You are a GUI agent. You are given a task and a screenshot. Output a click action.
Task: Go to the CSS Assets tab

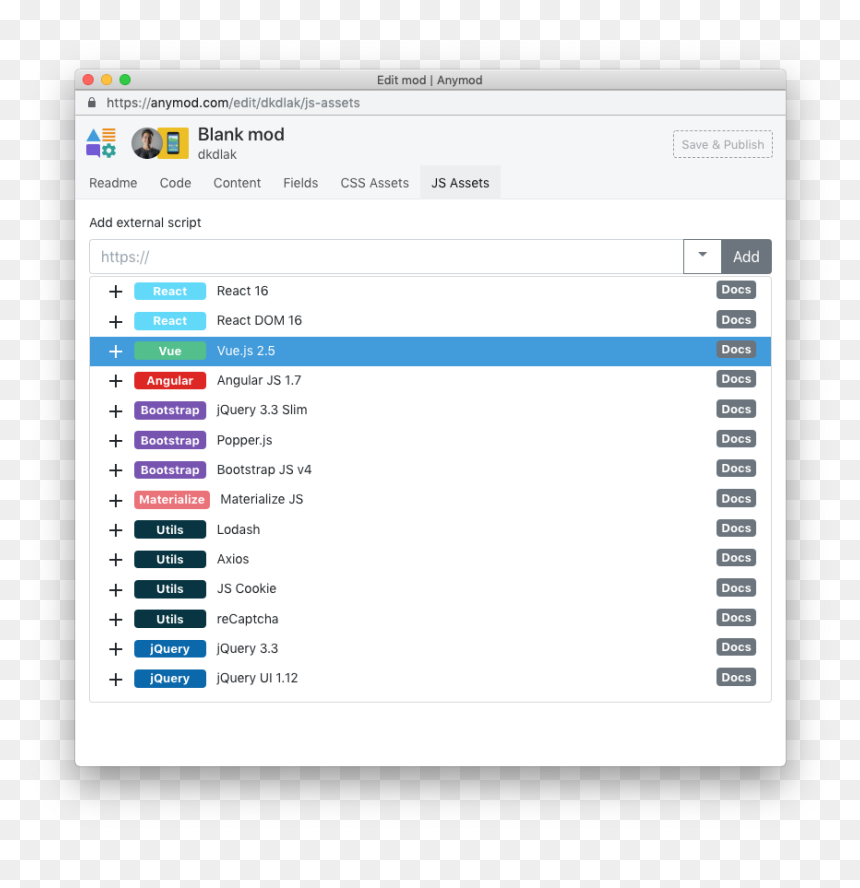374,183
